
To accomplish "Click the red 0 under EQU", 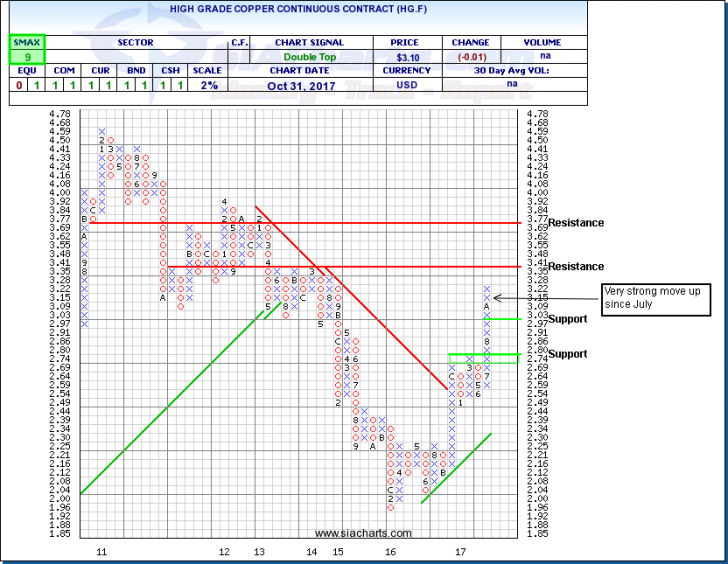I will click(18, 85).
